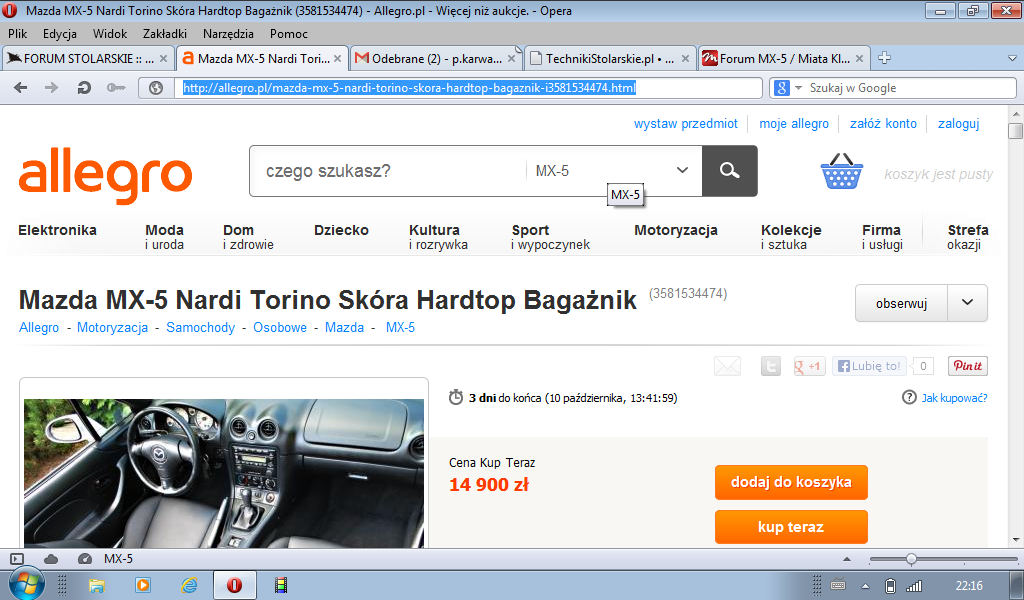1024x600 pixels.
Task: Click the Google +1 button
Action: click(809, 366)
